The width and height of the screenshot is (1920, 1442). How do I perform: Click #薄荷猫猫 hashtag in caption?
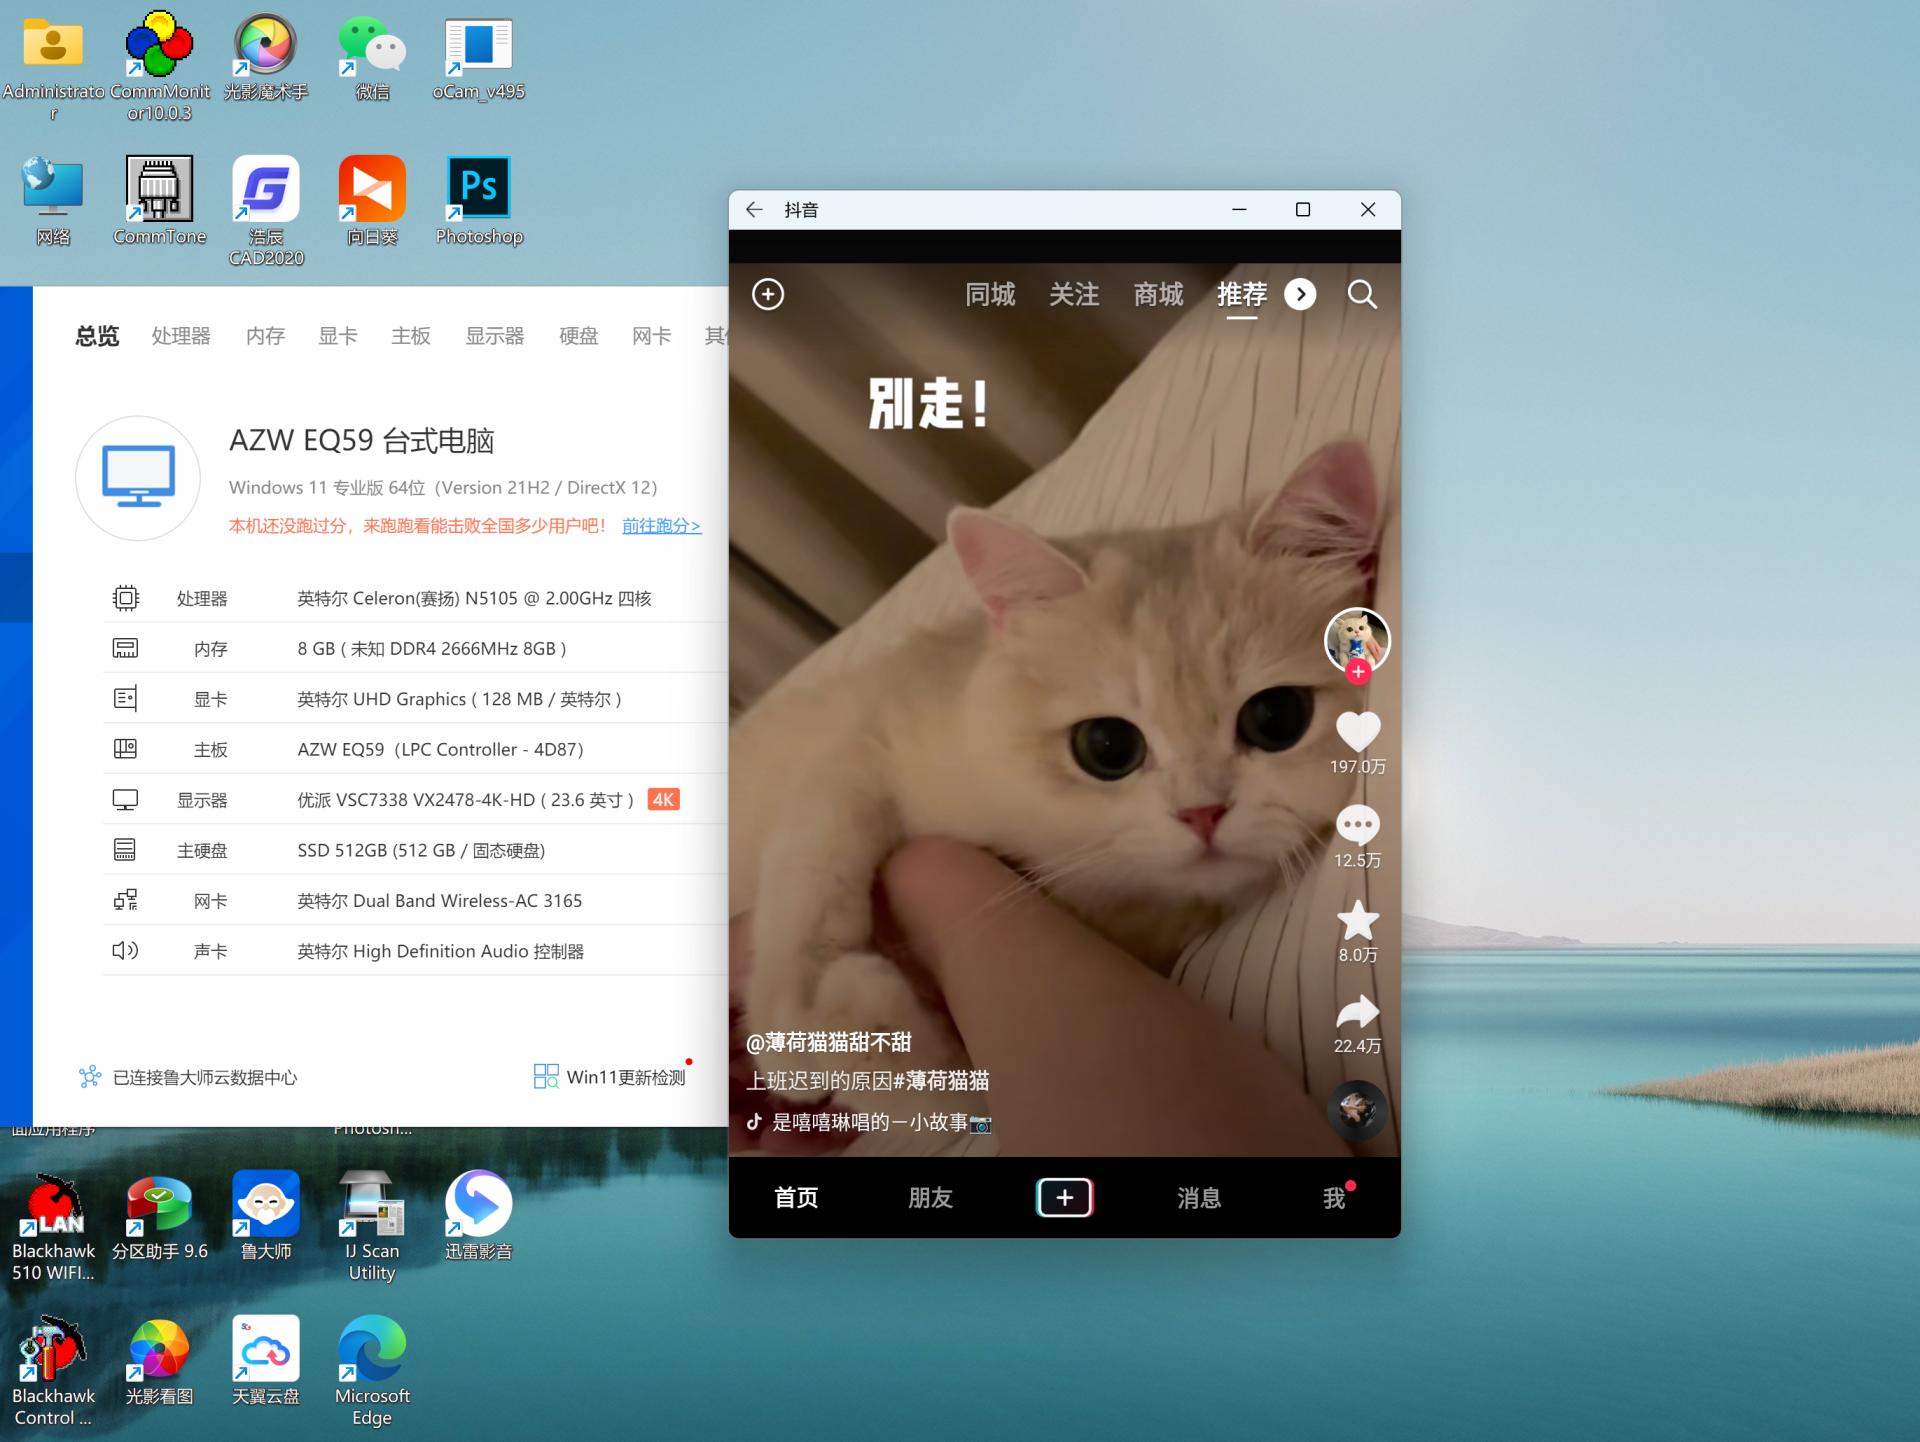(941, 1081)
